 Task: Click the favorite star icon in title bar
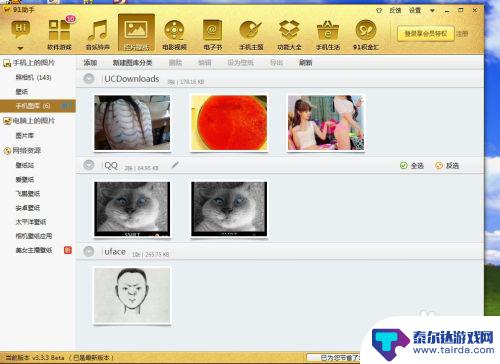[379, 11]
